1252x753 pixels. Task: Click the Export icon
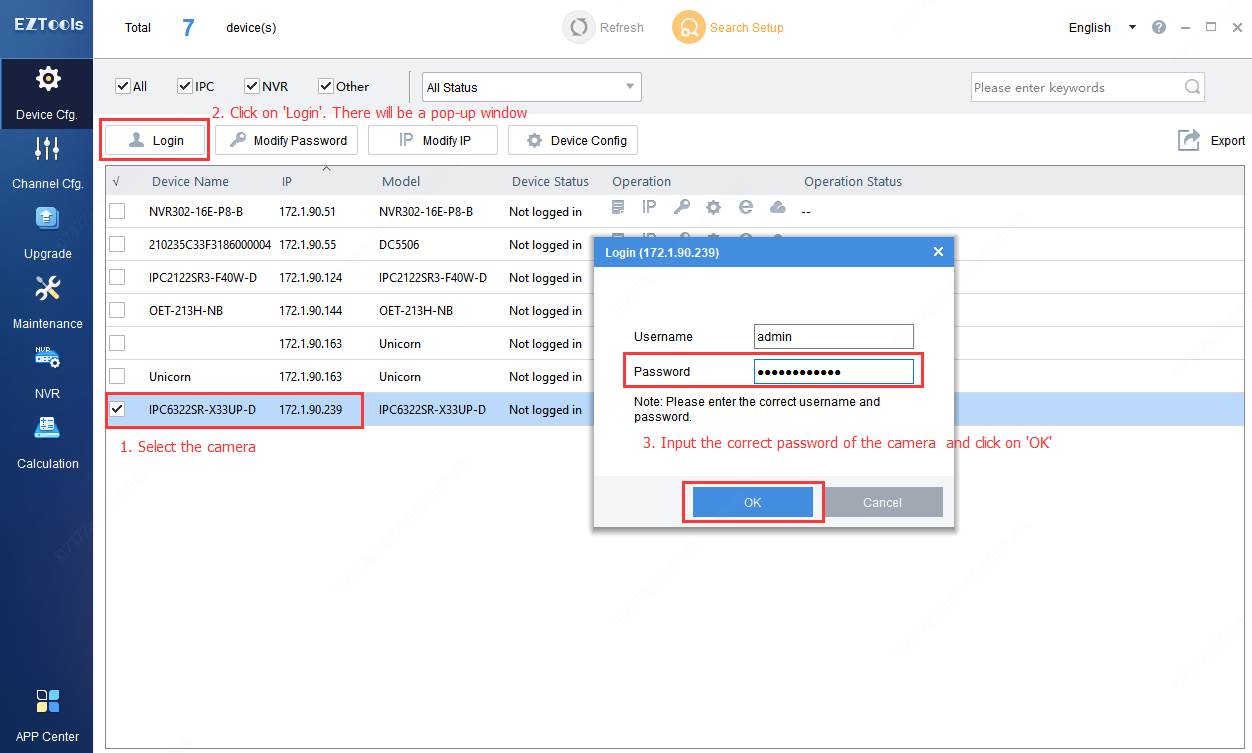coord(1189,140)
